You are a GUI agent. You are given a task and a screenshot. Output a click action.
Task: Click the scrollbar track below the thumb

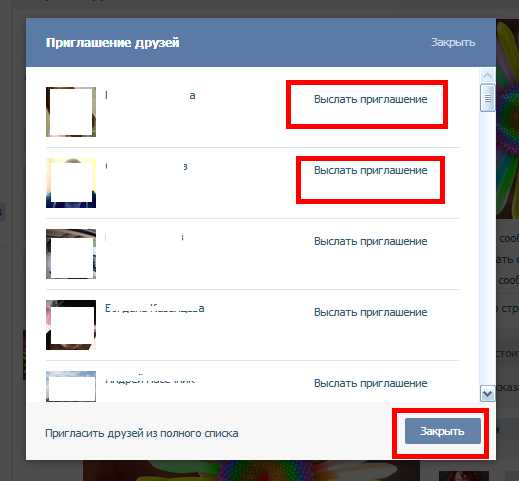pos(487,249)
